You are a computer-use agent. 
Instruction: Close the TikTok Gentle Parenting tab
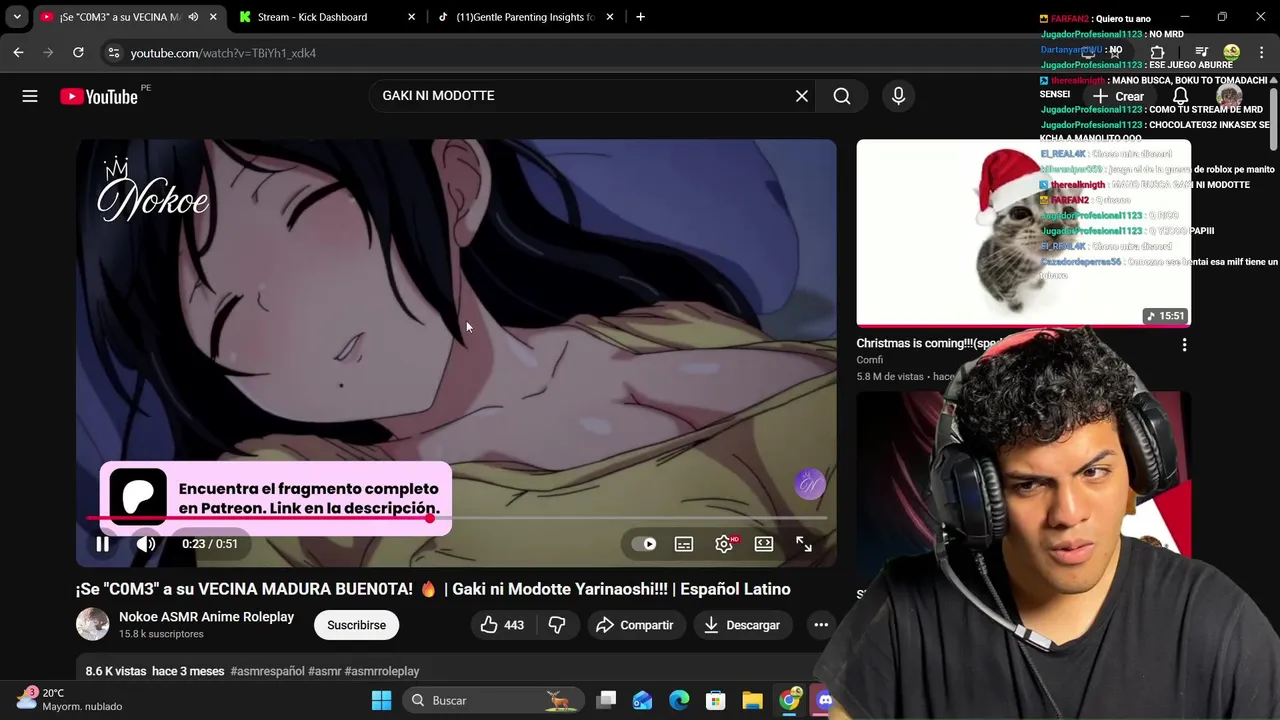tap(611, 17)
